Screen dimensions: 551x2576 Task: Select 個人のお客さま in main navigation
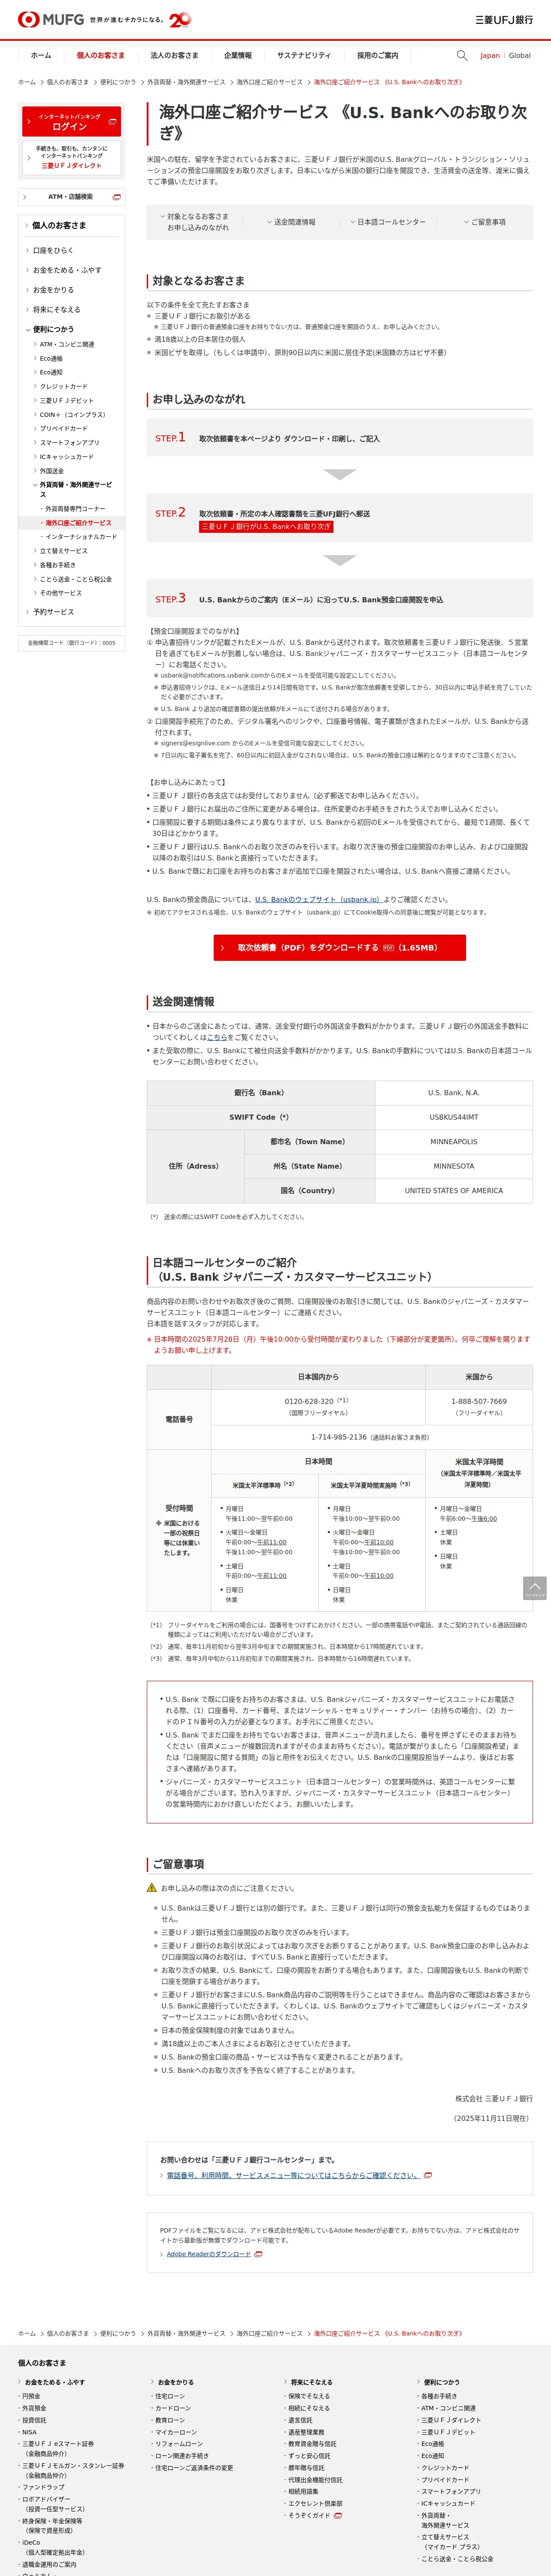coord(101,56)
